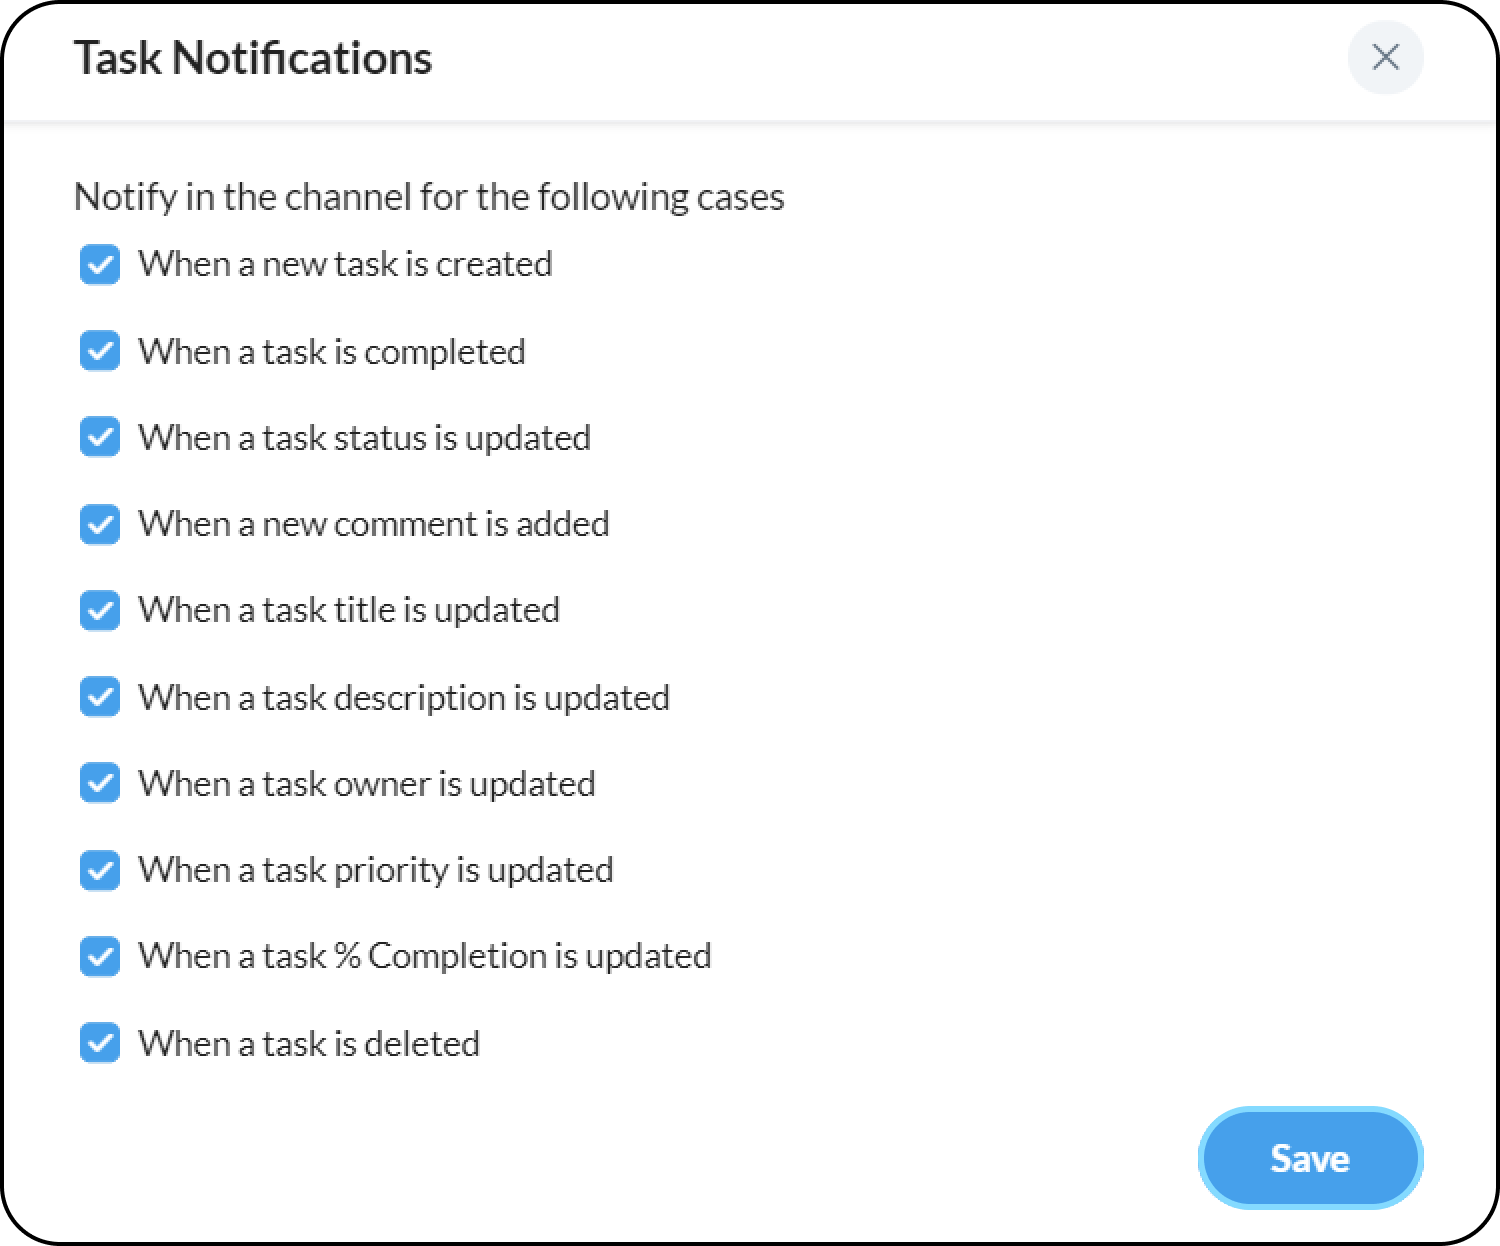Click the 'When a task description is updated' text
Image resolution: width=1500 pixels, height=1246 pixels.
click(x=403, y=697)
